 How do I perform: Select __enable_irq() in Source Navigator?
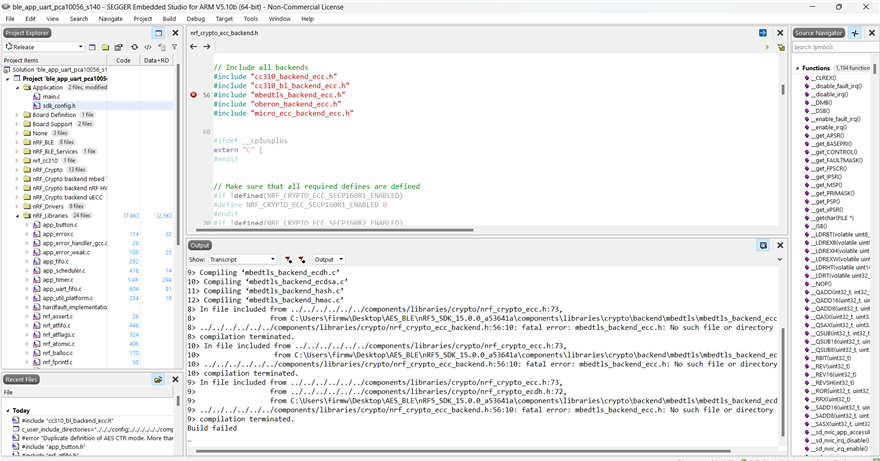831,127
